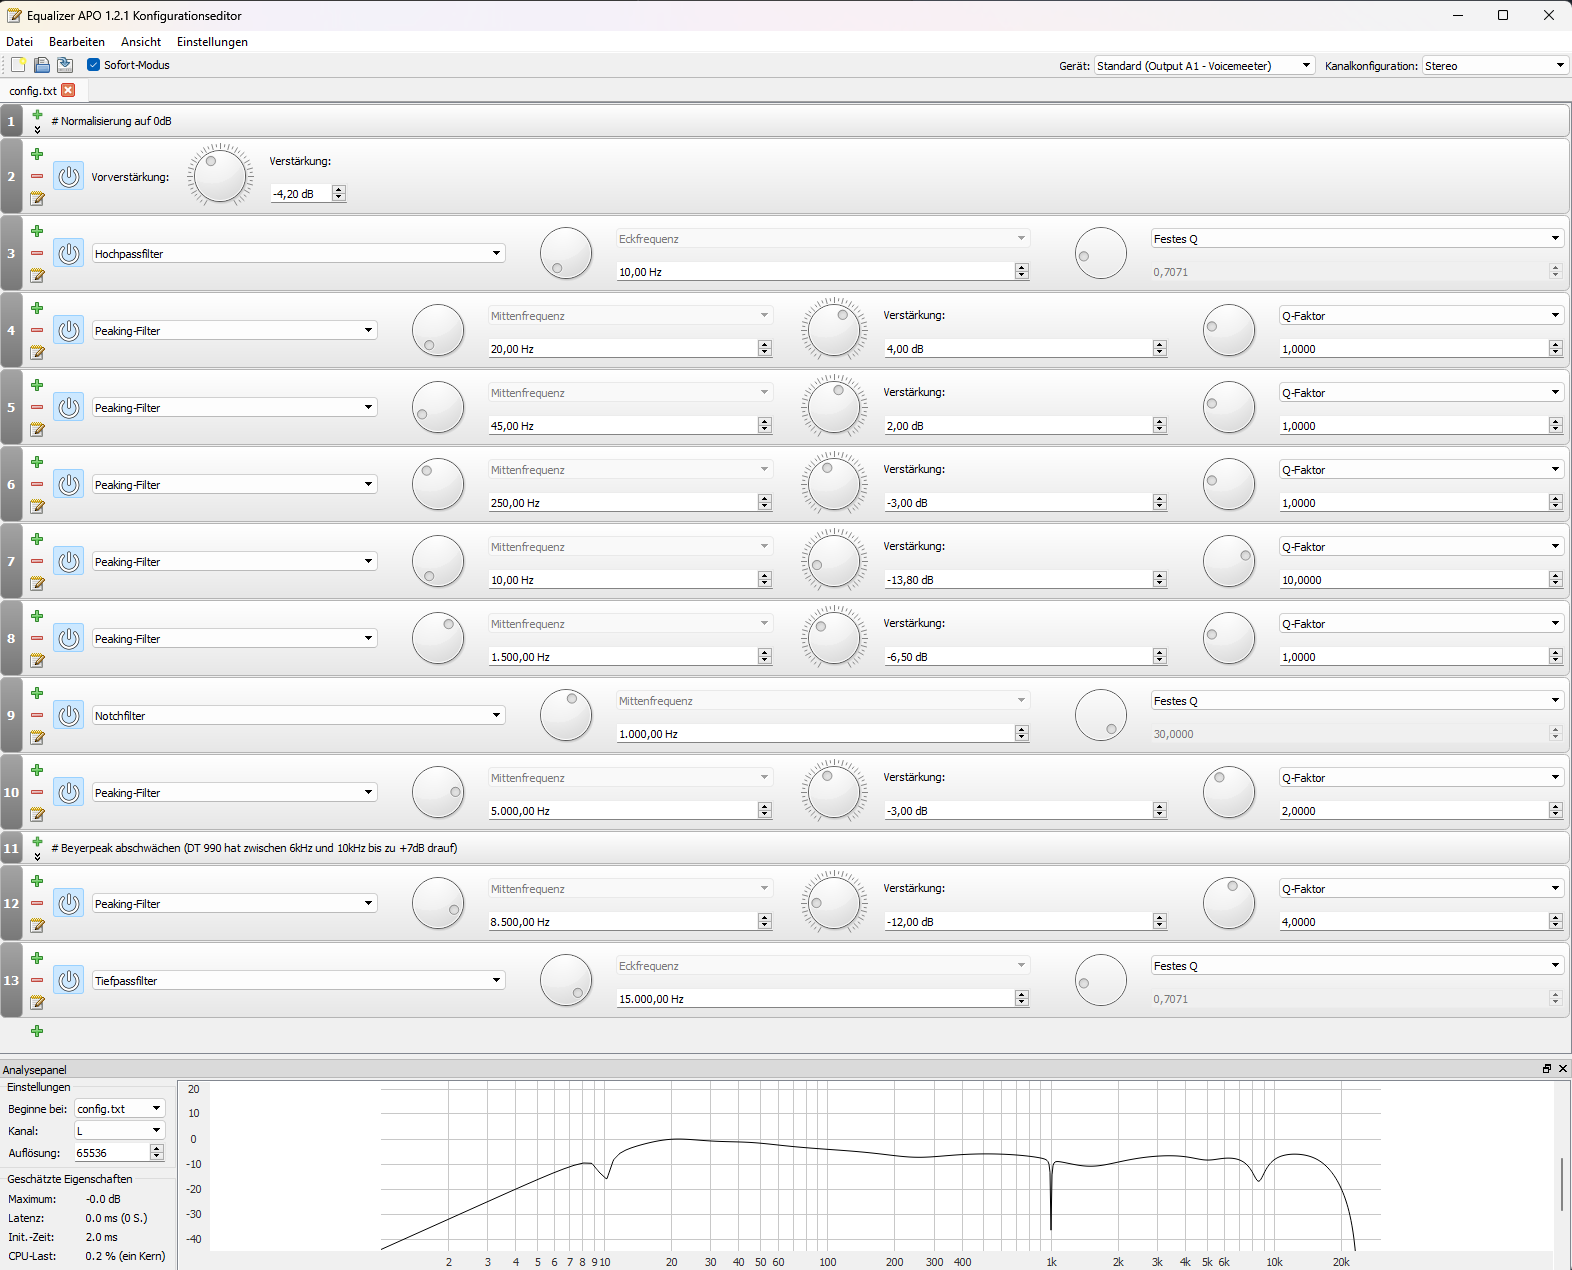Click the Auflösung 65536 stepper
The height and width of the screenshot is (1270, 1572).
156,1153
